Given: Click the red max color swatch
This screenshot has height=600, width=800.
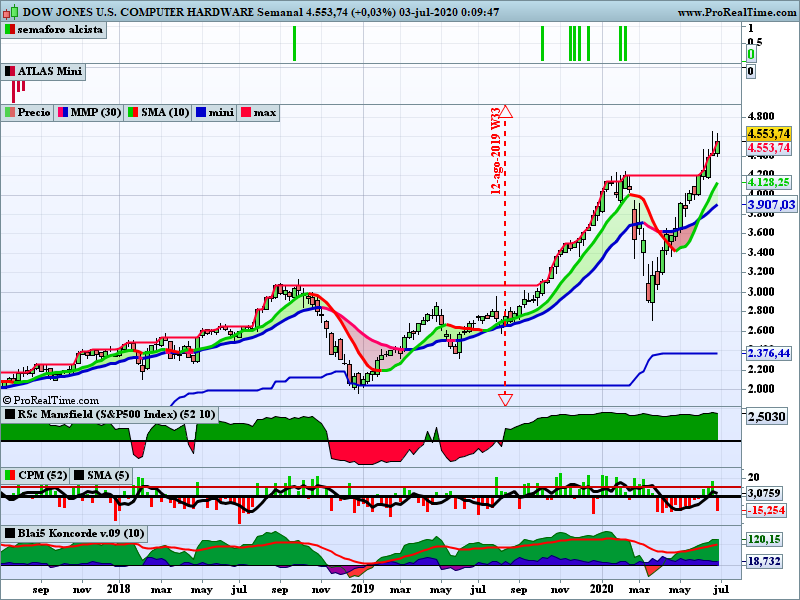Looking at the screenshot, I should (246, 113).
